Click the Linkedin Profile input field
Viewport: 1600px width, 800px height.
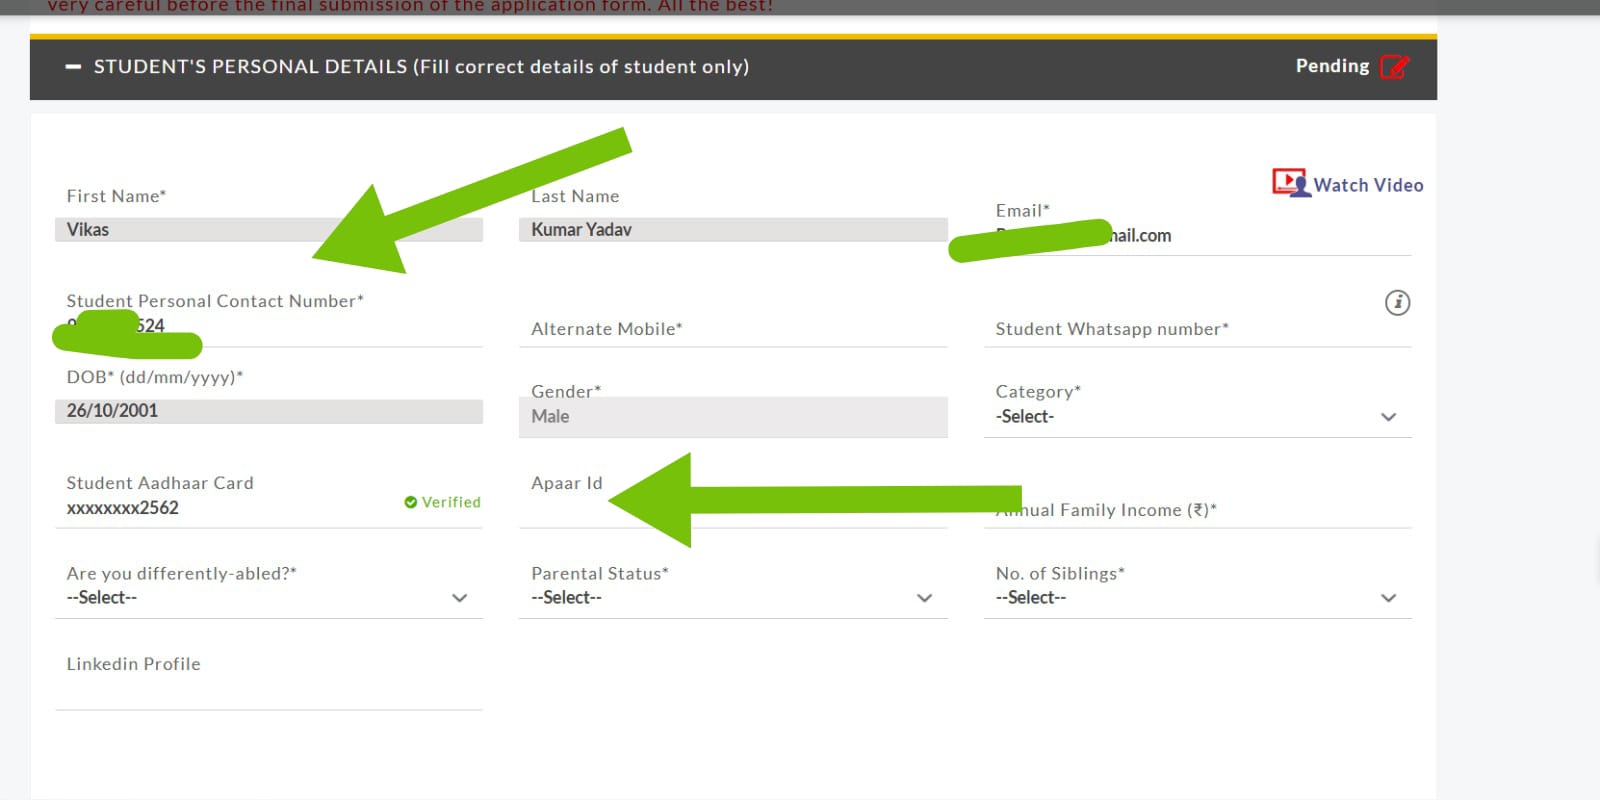[x=269, y=692]
